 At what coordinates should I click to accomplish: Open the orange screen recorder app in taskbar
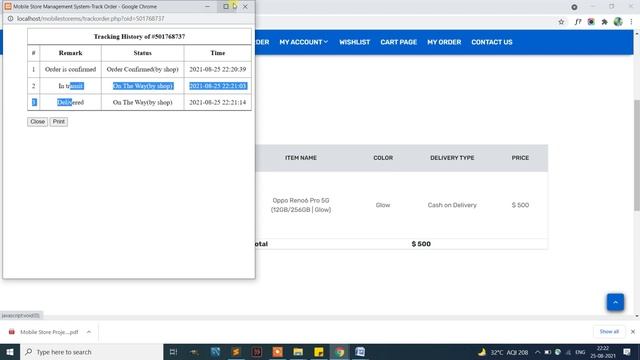tap(277, 352)
